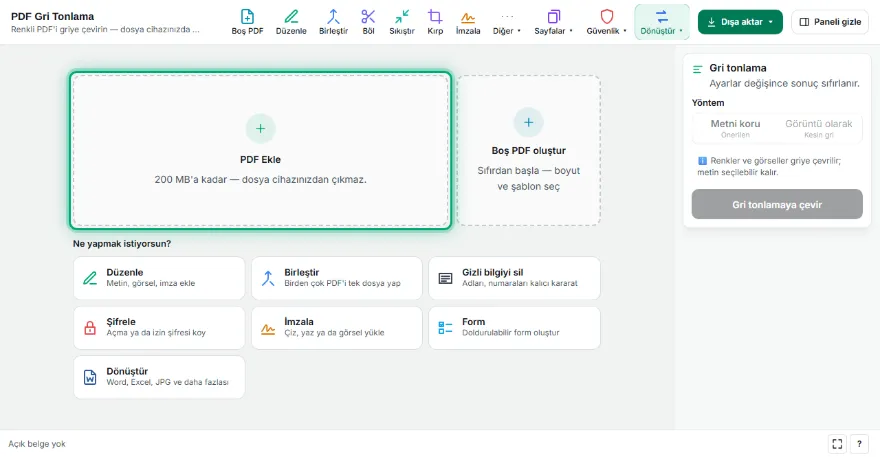Expand the Dönüştür dropdown in toolbar

[x=662, y=22]
